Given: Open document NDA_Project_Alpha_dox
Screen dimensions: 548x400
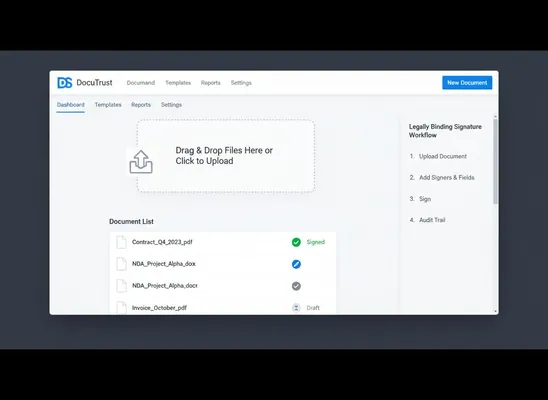Looking at the screenshot, I should [x=164, y=264].
